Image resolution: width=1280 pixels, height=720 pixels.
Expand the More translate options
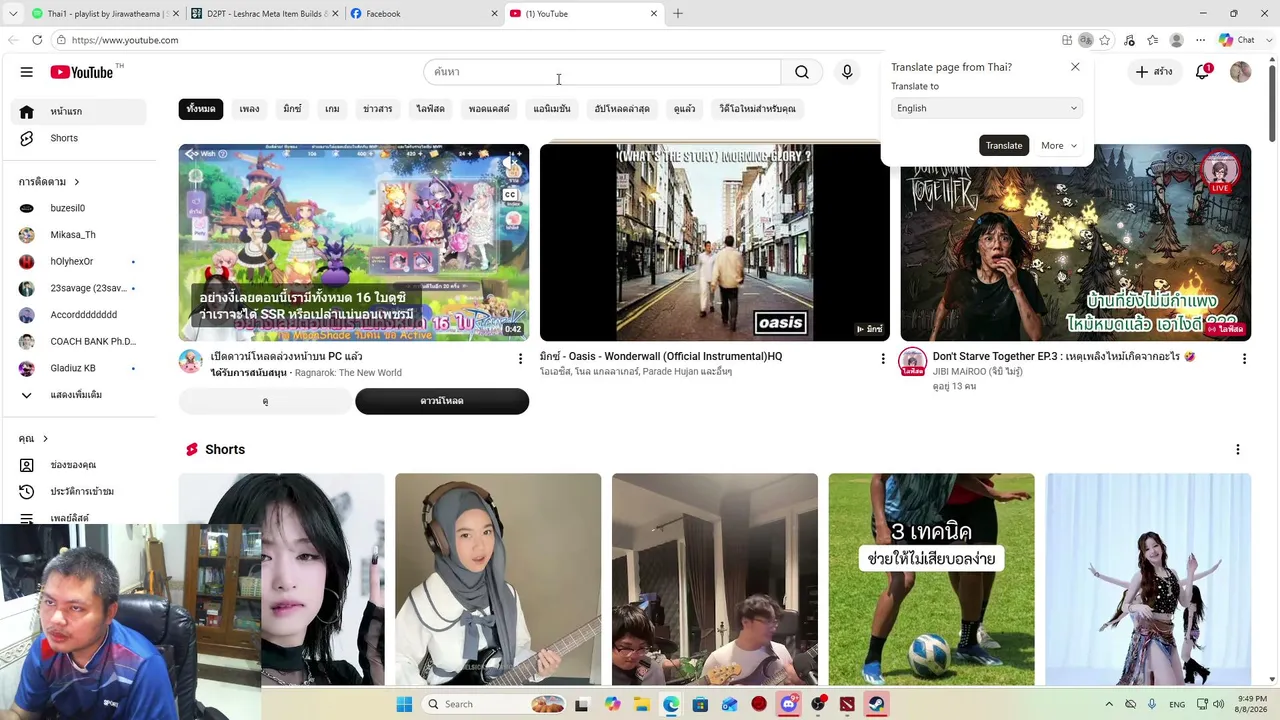coord(1059,146)
